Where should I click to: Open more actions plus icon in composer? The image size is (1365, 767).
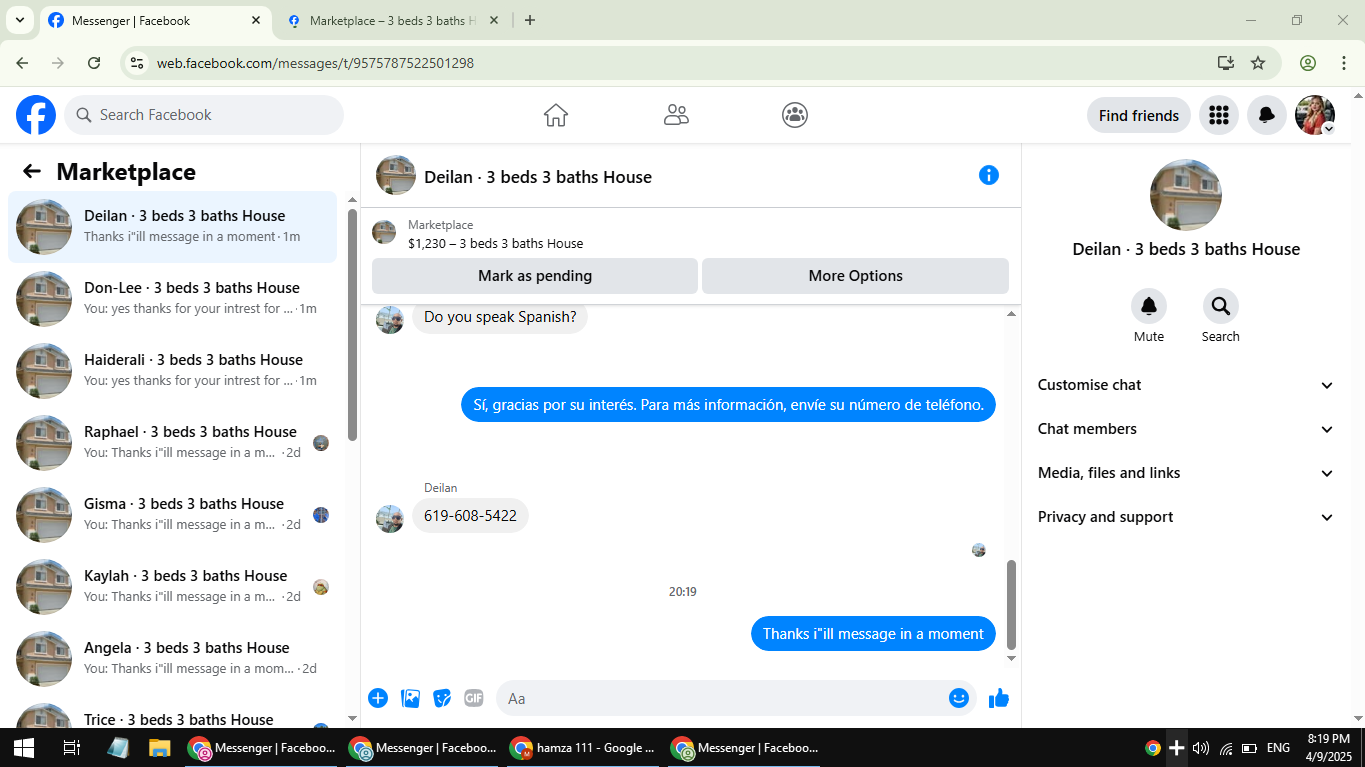(378, 698)
